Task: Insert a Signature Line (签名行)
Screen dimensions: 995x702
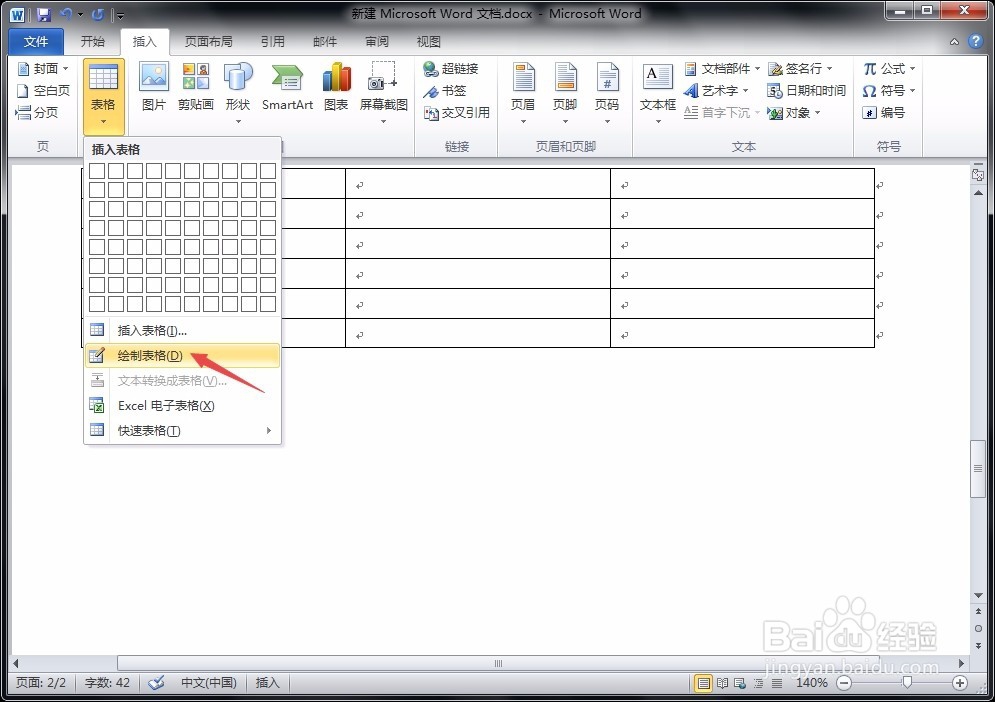Action: pos(800,68)
